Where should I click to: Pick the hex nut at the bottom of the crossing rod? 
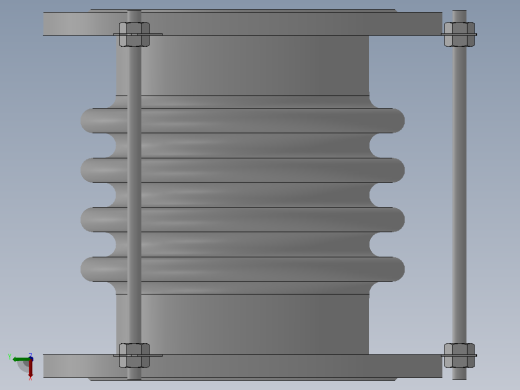pyautogui.click(x=134, y=355)
